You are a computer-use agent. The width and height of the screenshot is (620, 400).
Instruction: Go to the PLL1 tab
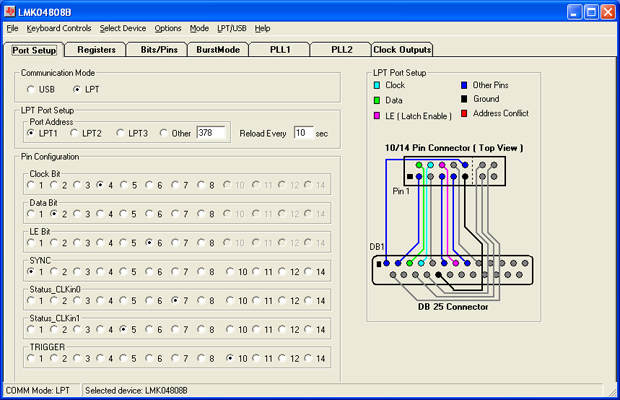tap(279, 49)
